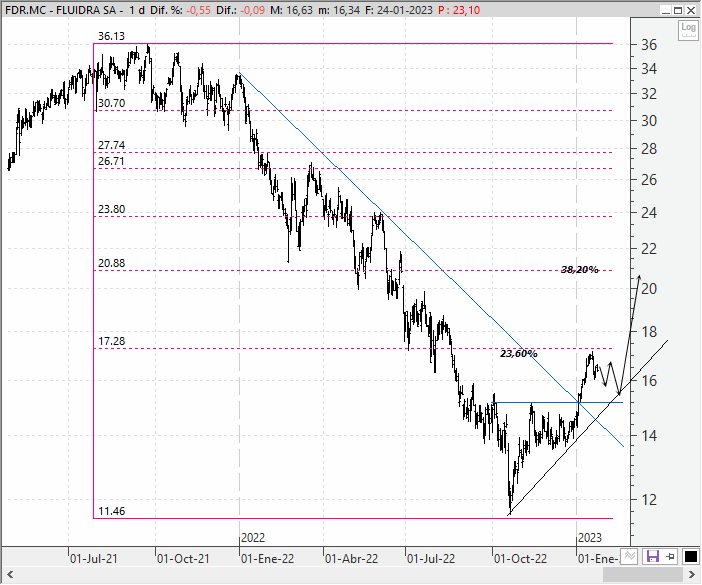Click the Dif. % -0,55 value

(198, 10)
